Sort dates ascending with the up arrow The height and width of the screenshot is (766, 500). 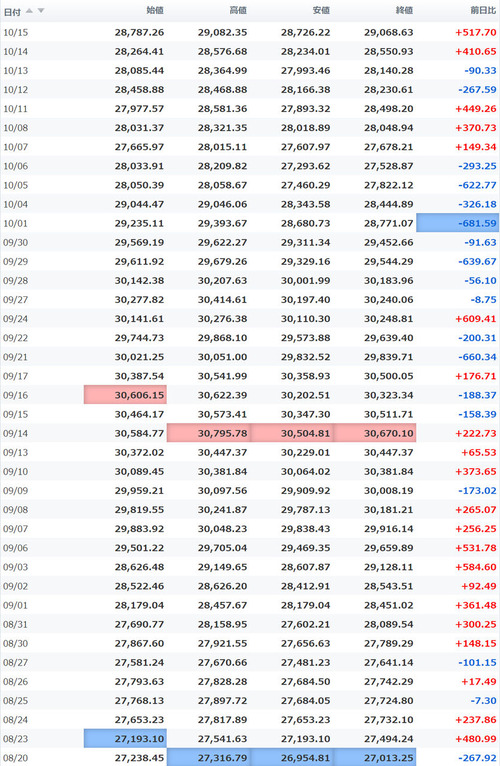coord(29,10)
